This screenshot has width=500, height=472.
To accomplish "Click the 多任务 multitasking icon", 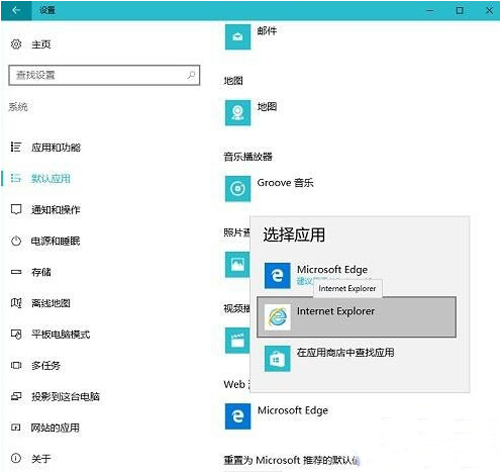I will coord(16,365).
